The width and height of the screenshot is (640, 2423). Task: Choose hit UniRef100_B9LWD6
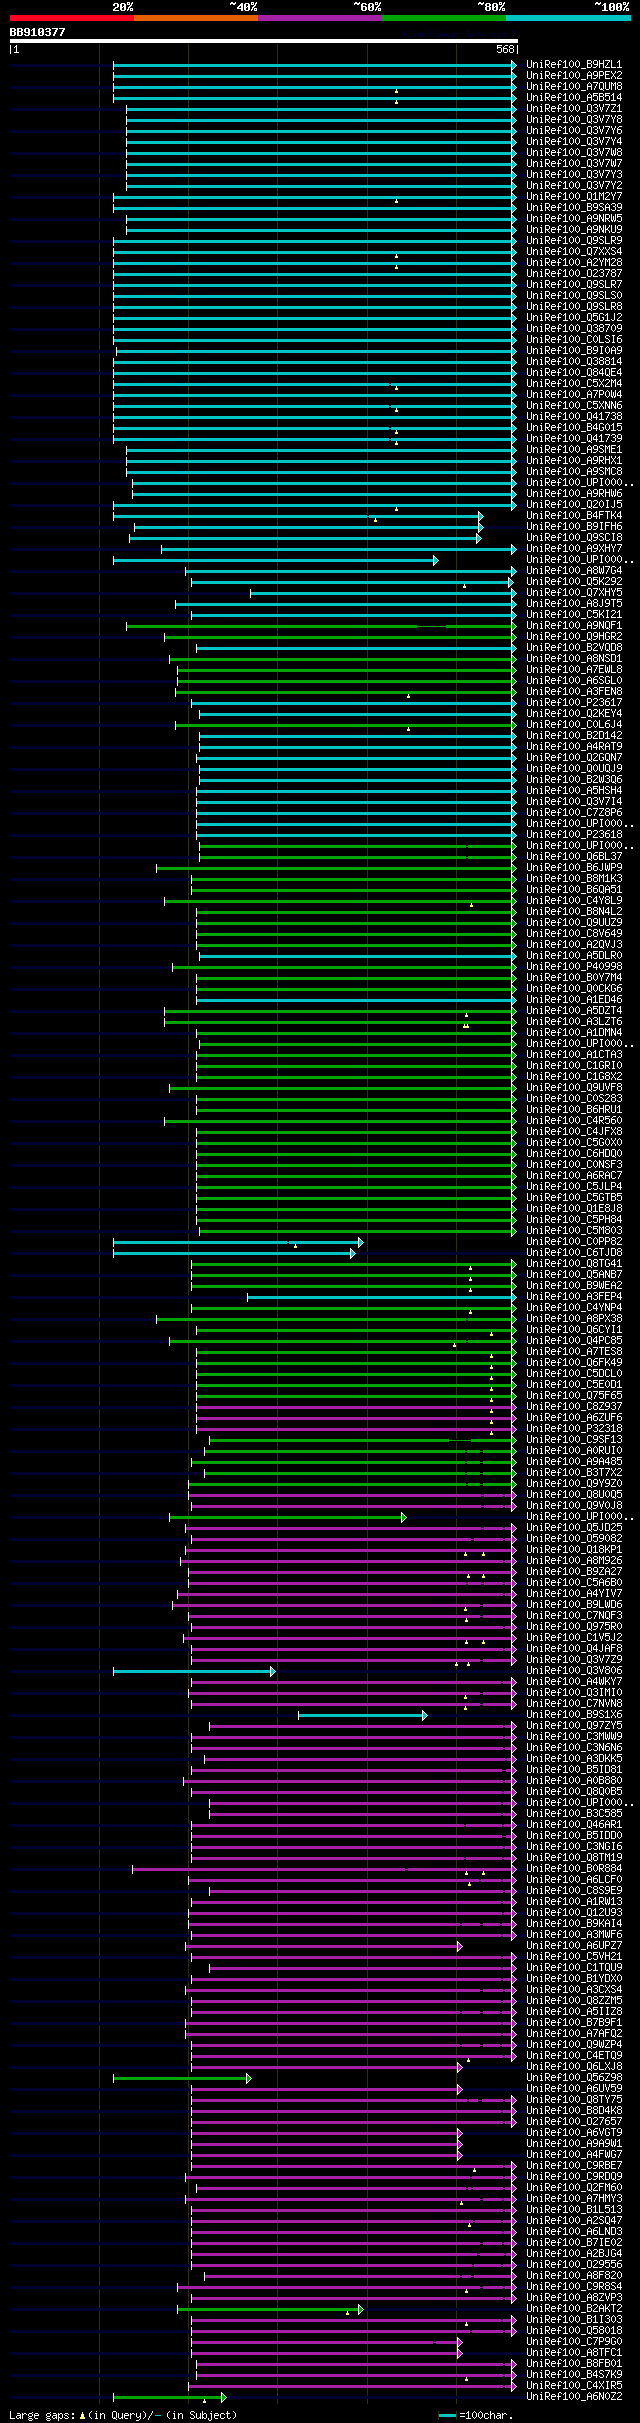pyautogui.click(x=574, y=1604)
